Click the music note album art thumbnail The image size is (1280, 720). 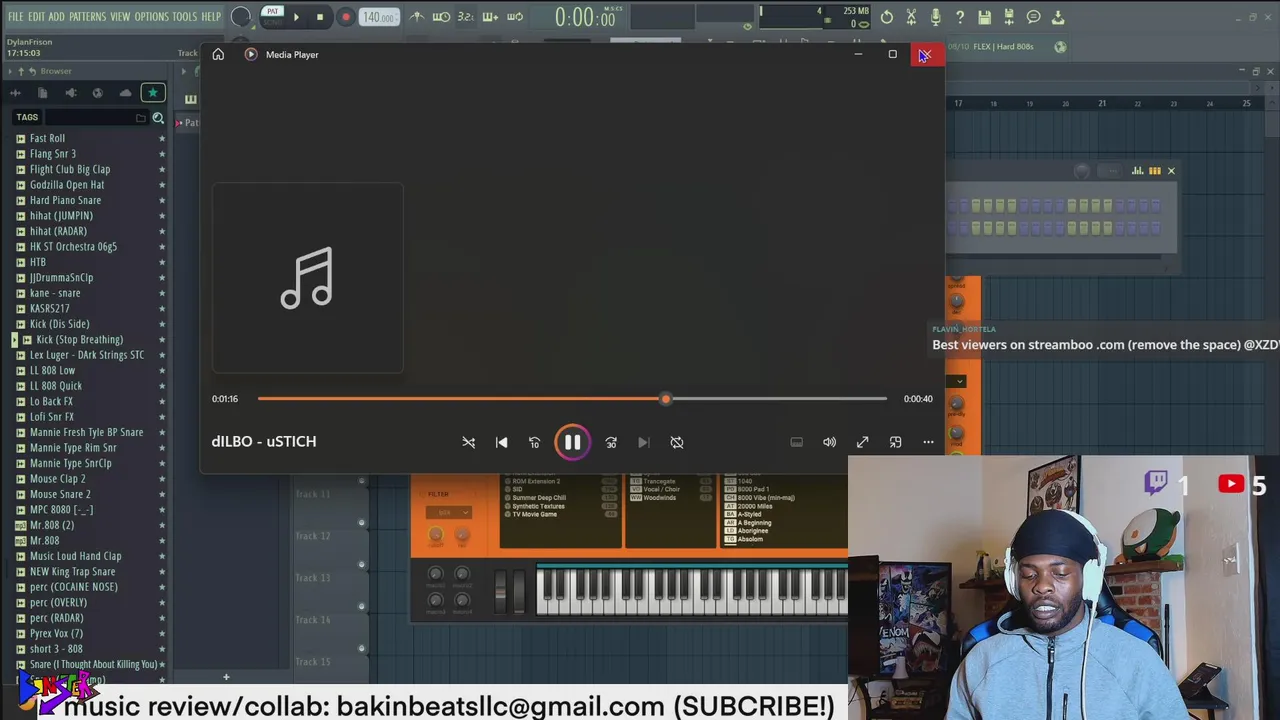pos(308,278)
